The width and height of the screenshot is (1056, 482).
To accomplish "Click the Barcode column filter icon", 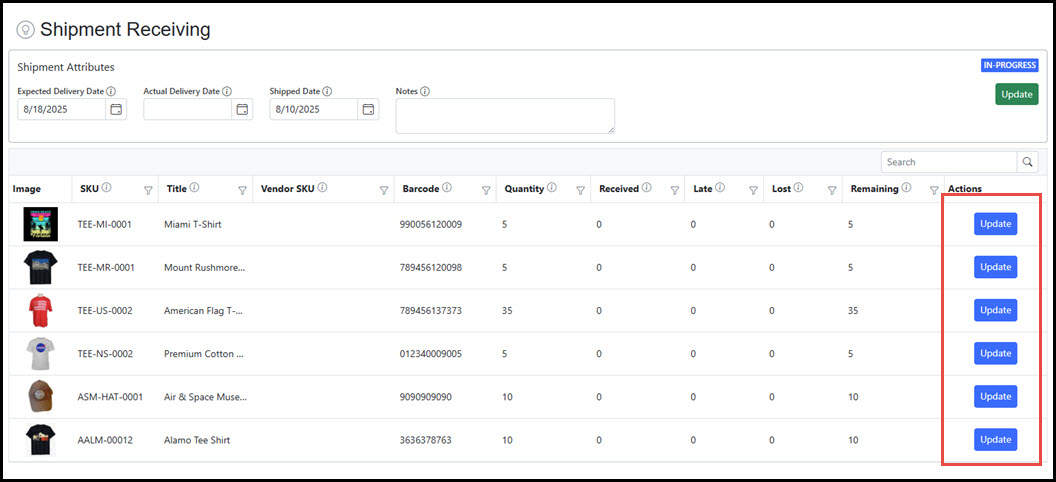I will click(486, 190).
